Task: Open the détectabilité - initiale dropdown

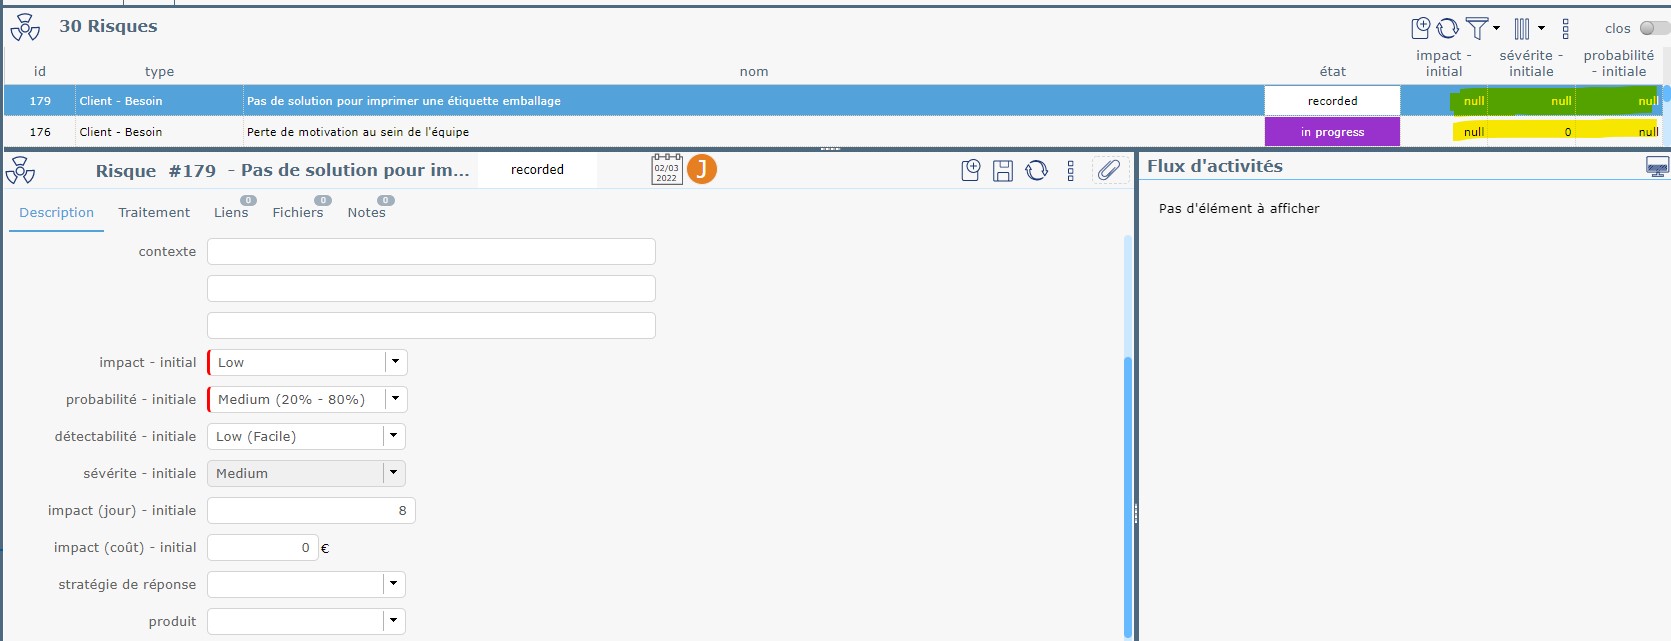Action: [x=394, y=437]
